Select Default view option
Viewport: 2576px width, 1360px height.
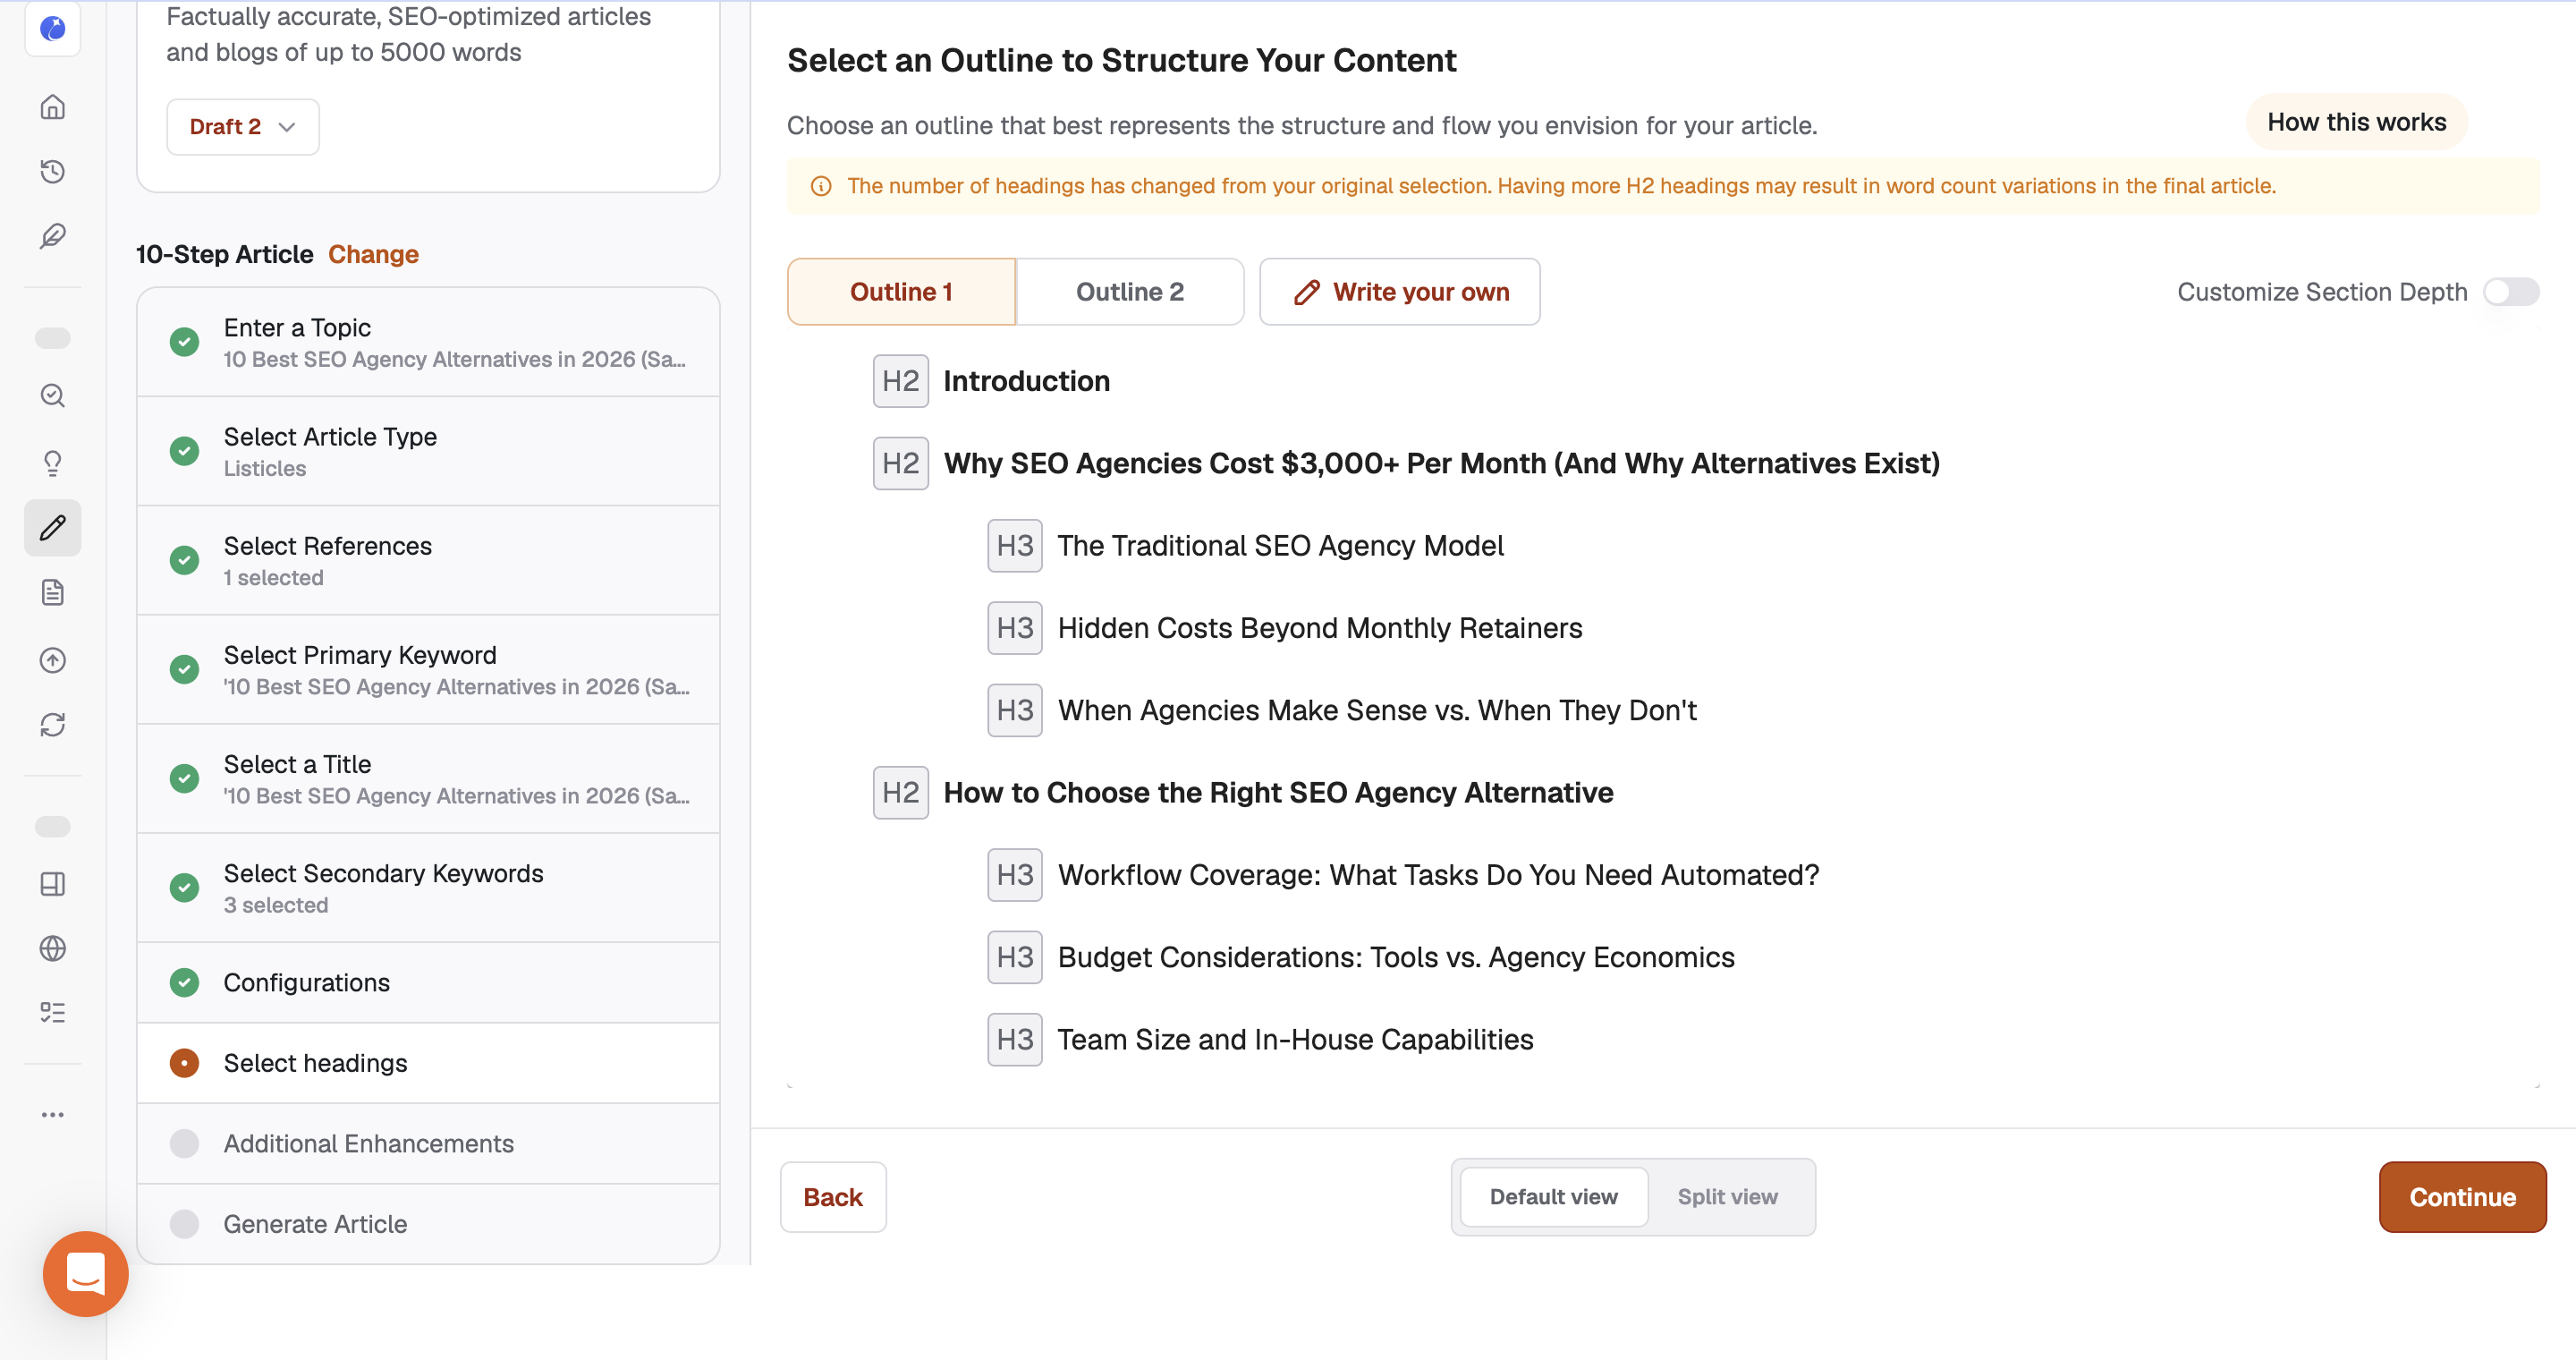click(1553, 1197)
